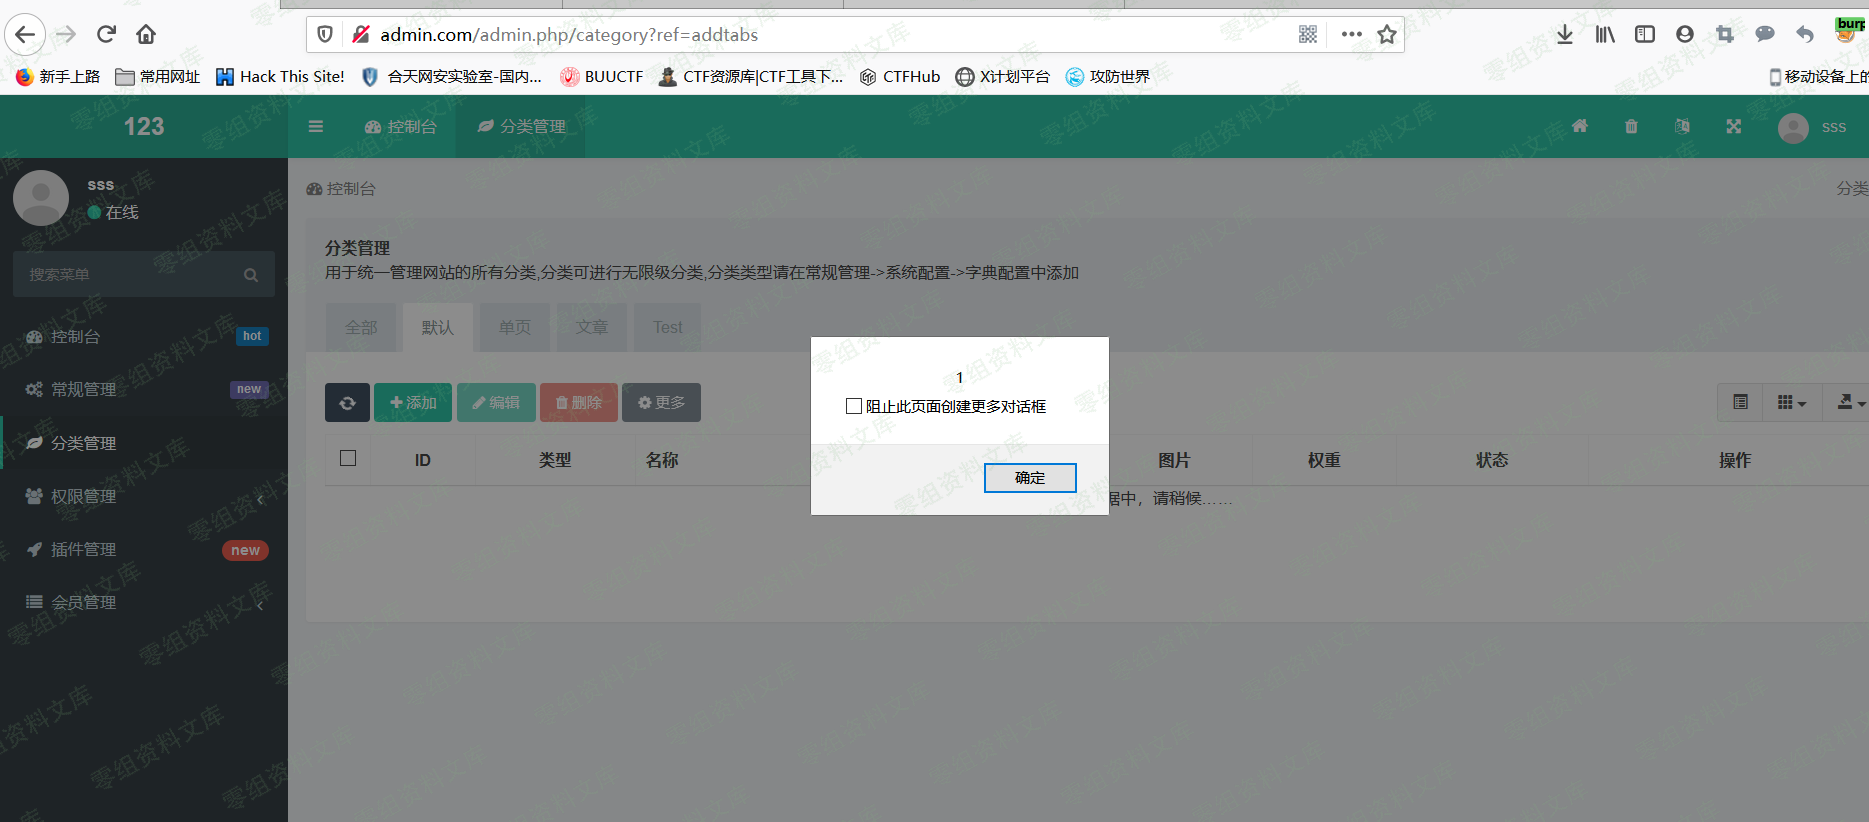This screenshot has height=822, width=1869.
Task: Bookmark this page with the star icon
Action: point(1387,35)
